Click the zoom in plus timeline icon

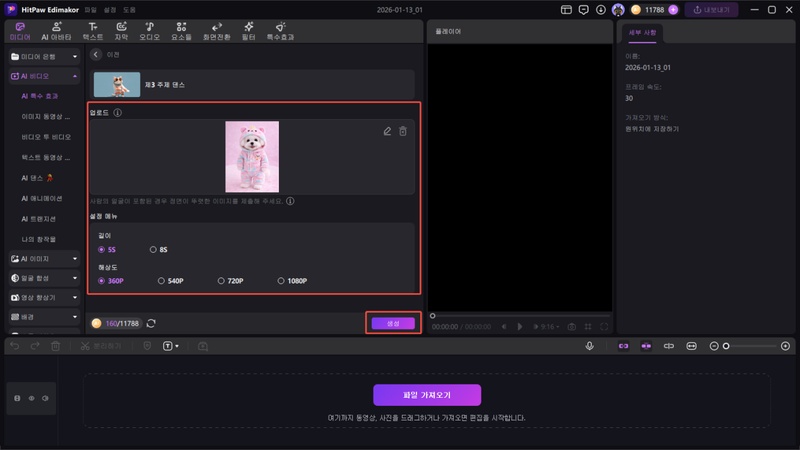pyautogui.click(x=785, y=346)
